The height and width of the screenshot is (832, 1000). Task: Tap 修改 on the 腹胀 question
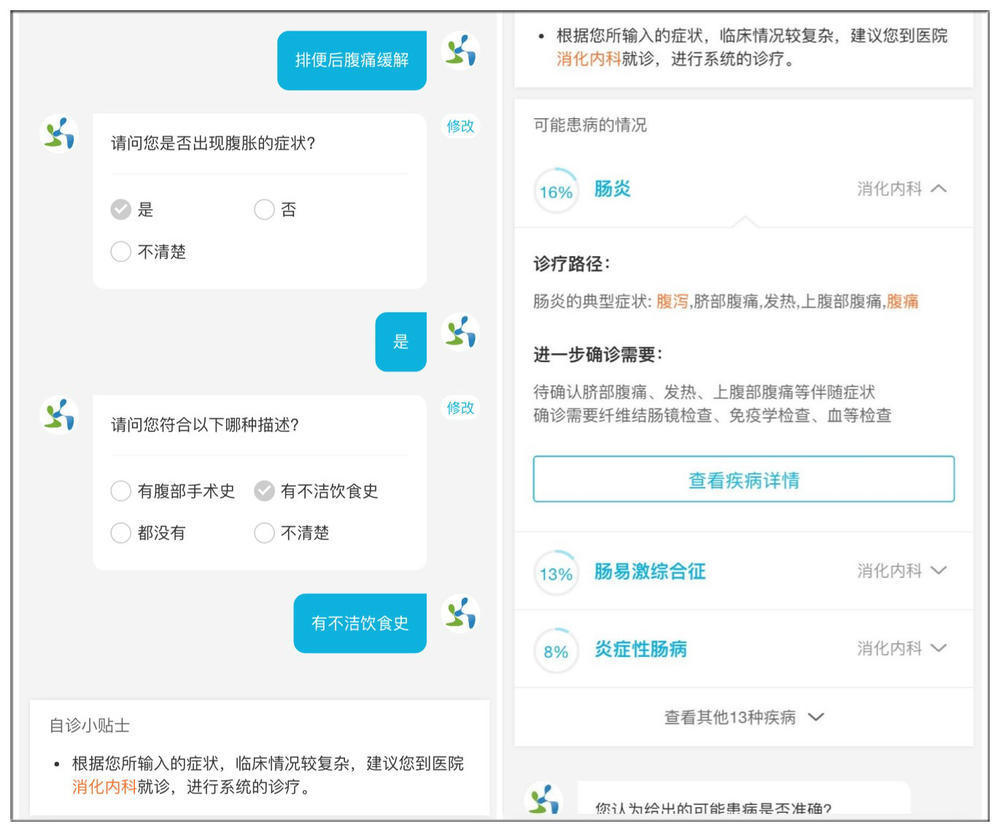pyautogui.click(x=459, y=127)
